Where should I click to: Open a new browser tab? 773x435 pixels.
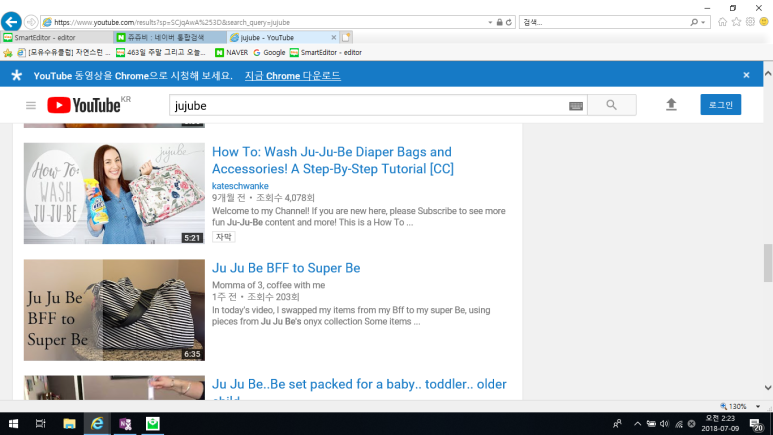click(346, 37)
